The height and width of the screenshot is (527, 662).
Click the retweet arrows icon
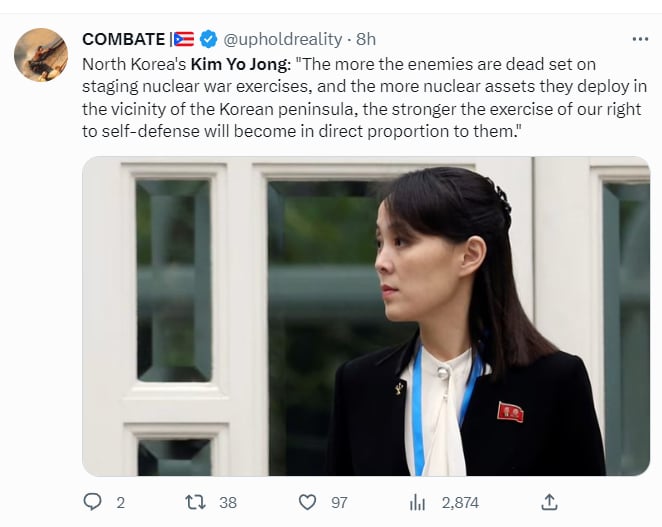[195, 502]
